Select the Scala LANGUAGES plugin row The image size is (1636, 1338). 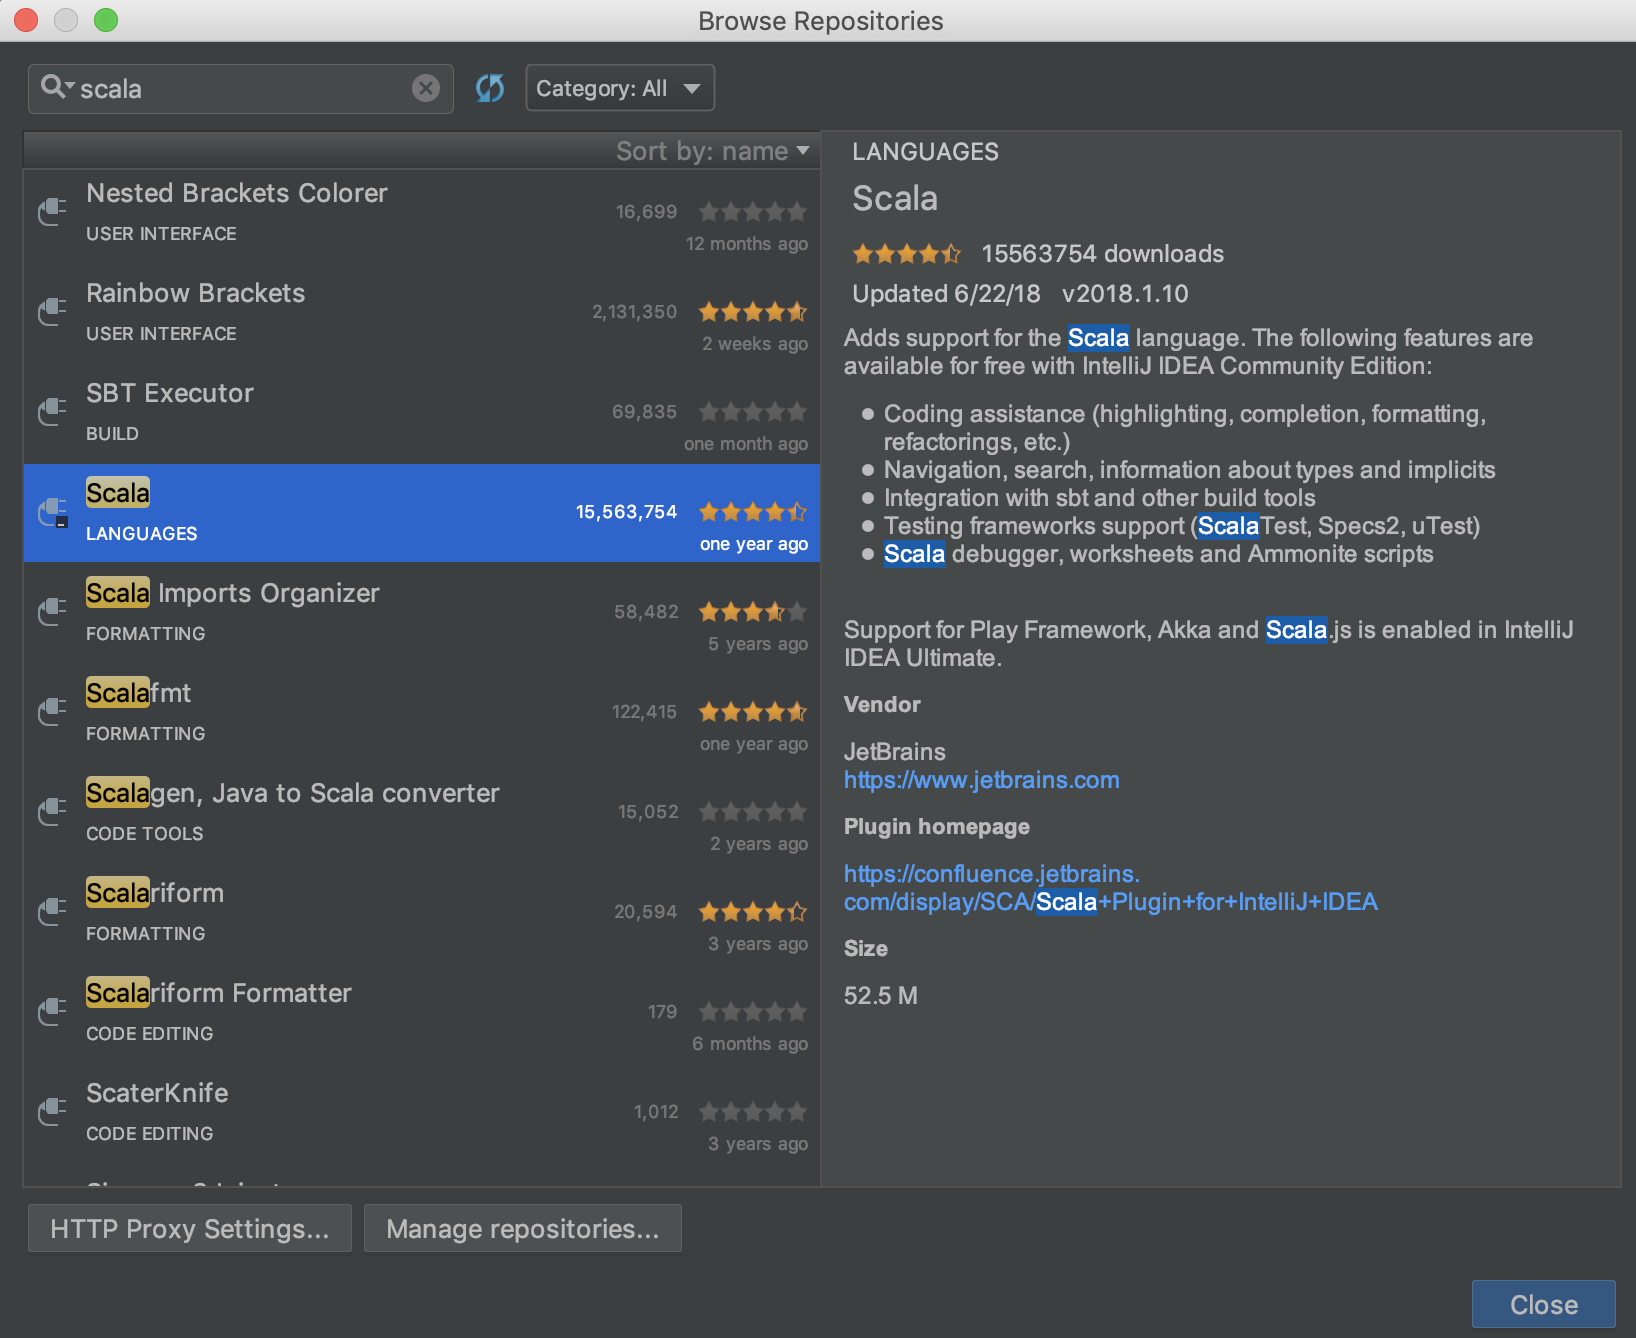pyautogui.click(x=421, y=513)
